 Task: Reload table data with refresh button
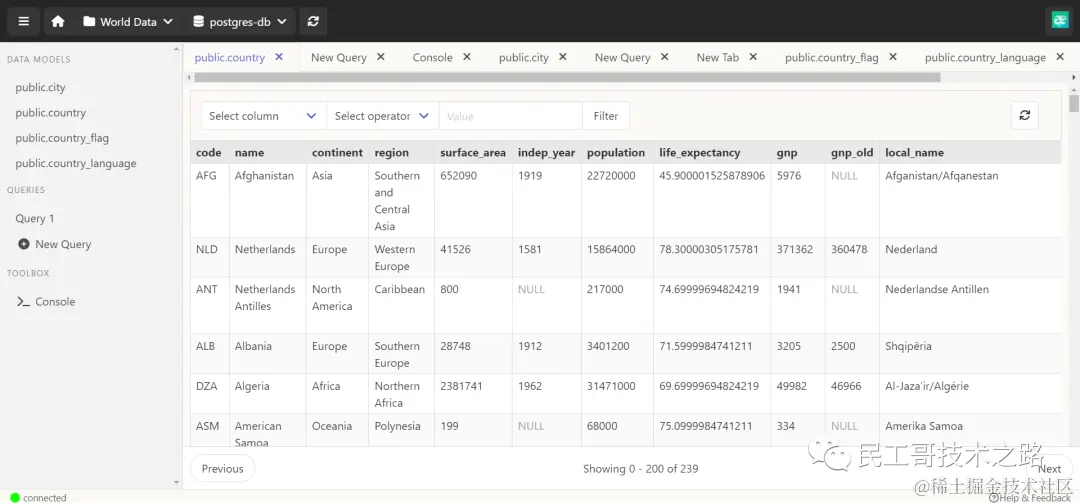pos(1025,116)
